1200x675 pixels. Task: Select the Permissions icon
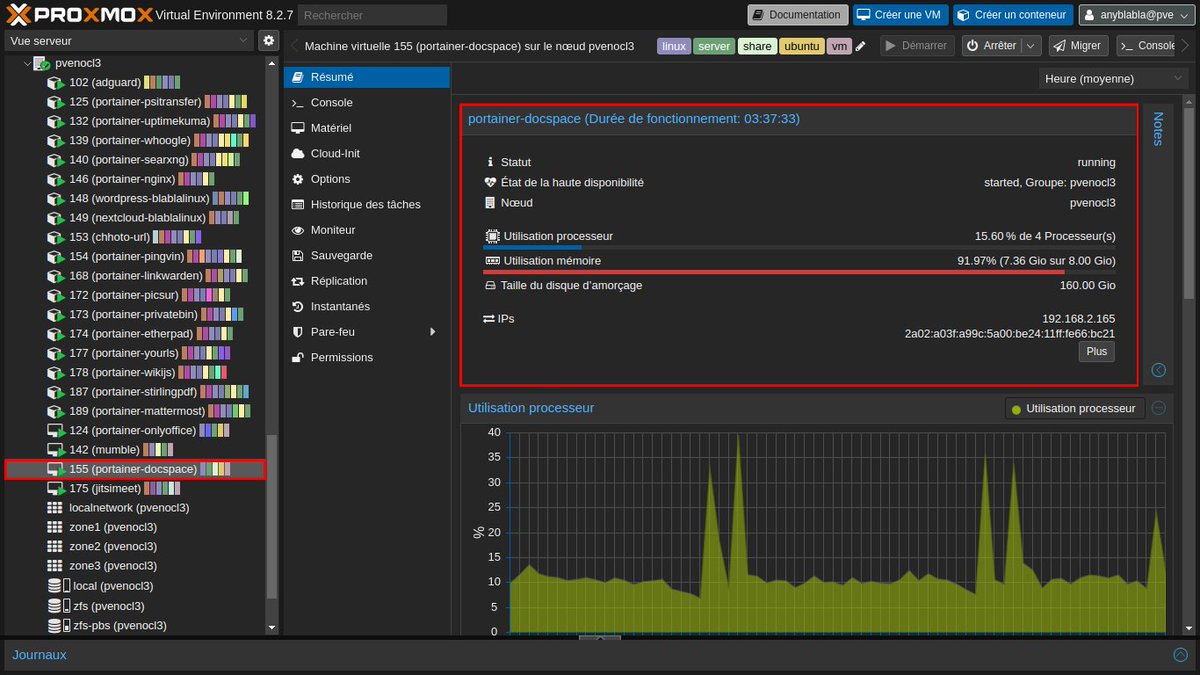coord(300,357)
